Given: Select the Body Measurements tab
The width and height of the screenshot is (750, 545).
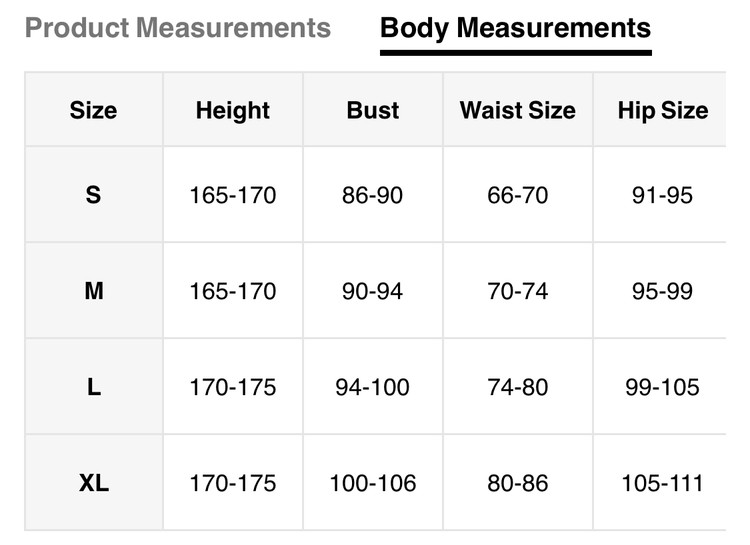Looking at the screenshot, I should [x=515, y=28].
